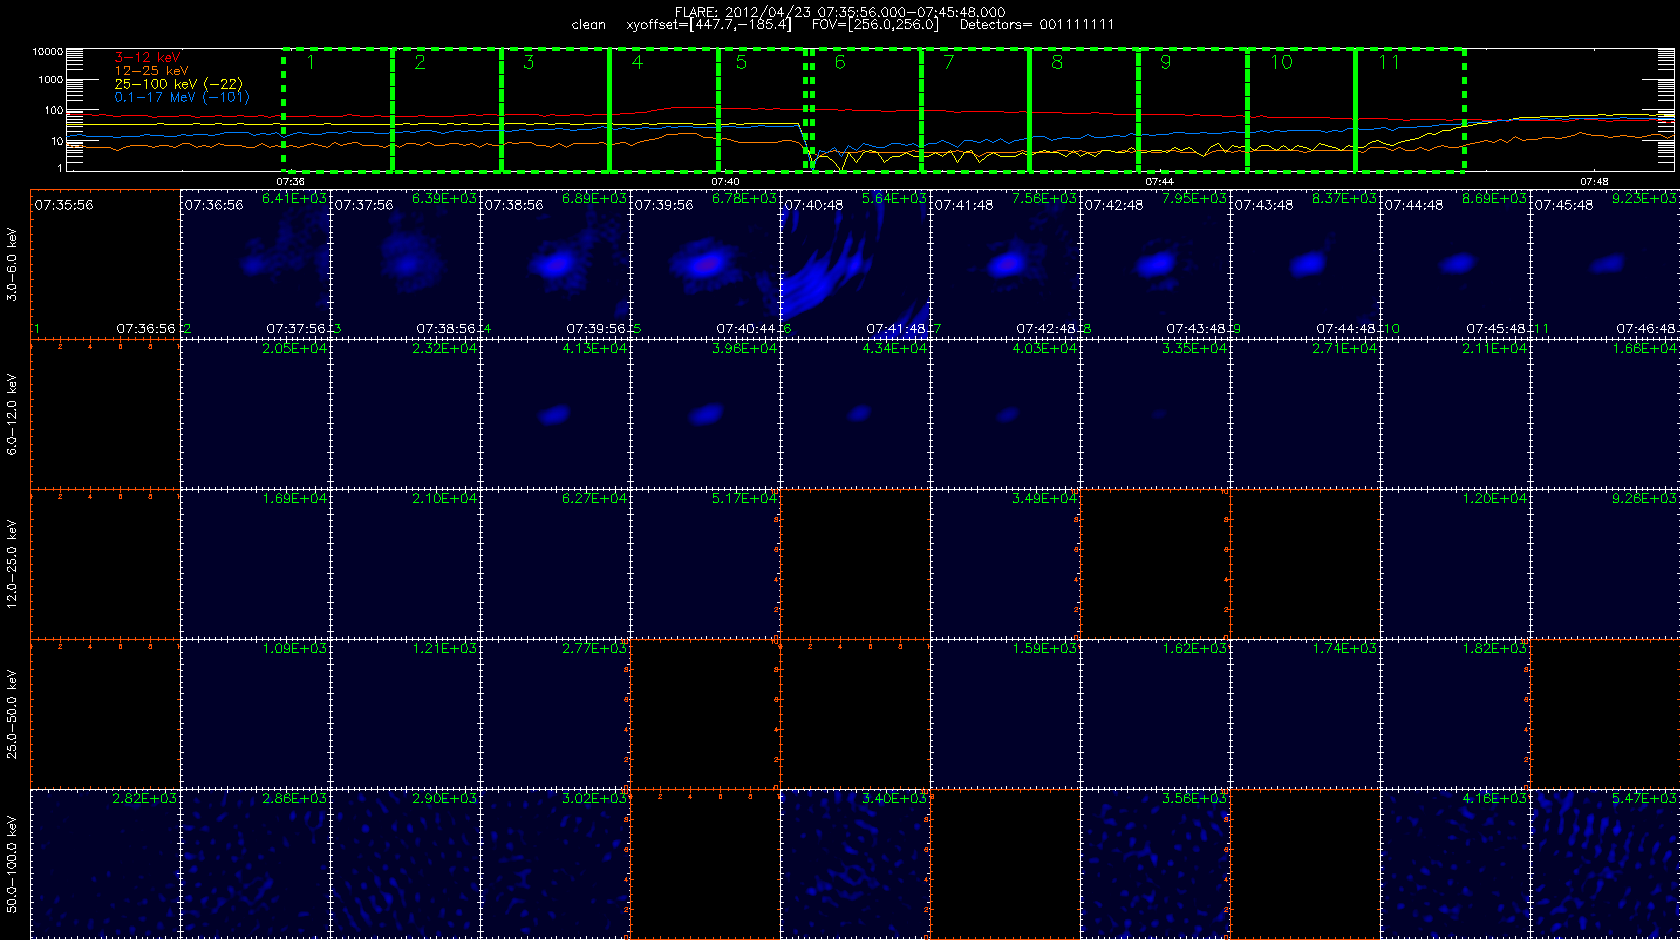Pick interval 6 number in the lightcurve

tap(840, 63)
